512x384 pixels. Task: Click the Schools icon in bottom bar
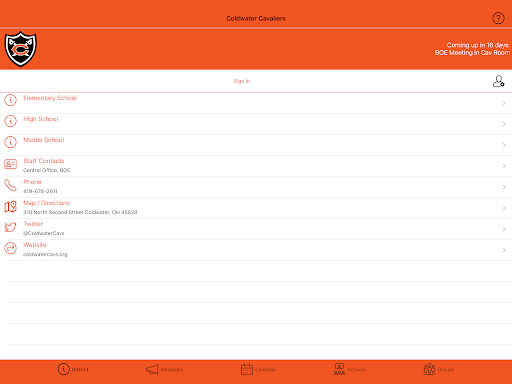pos(339,369)
